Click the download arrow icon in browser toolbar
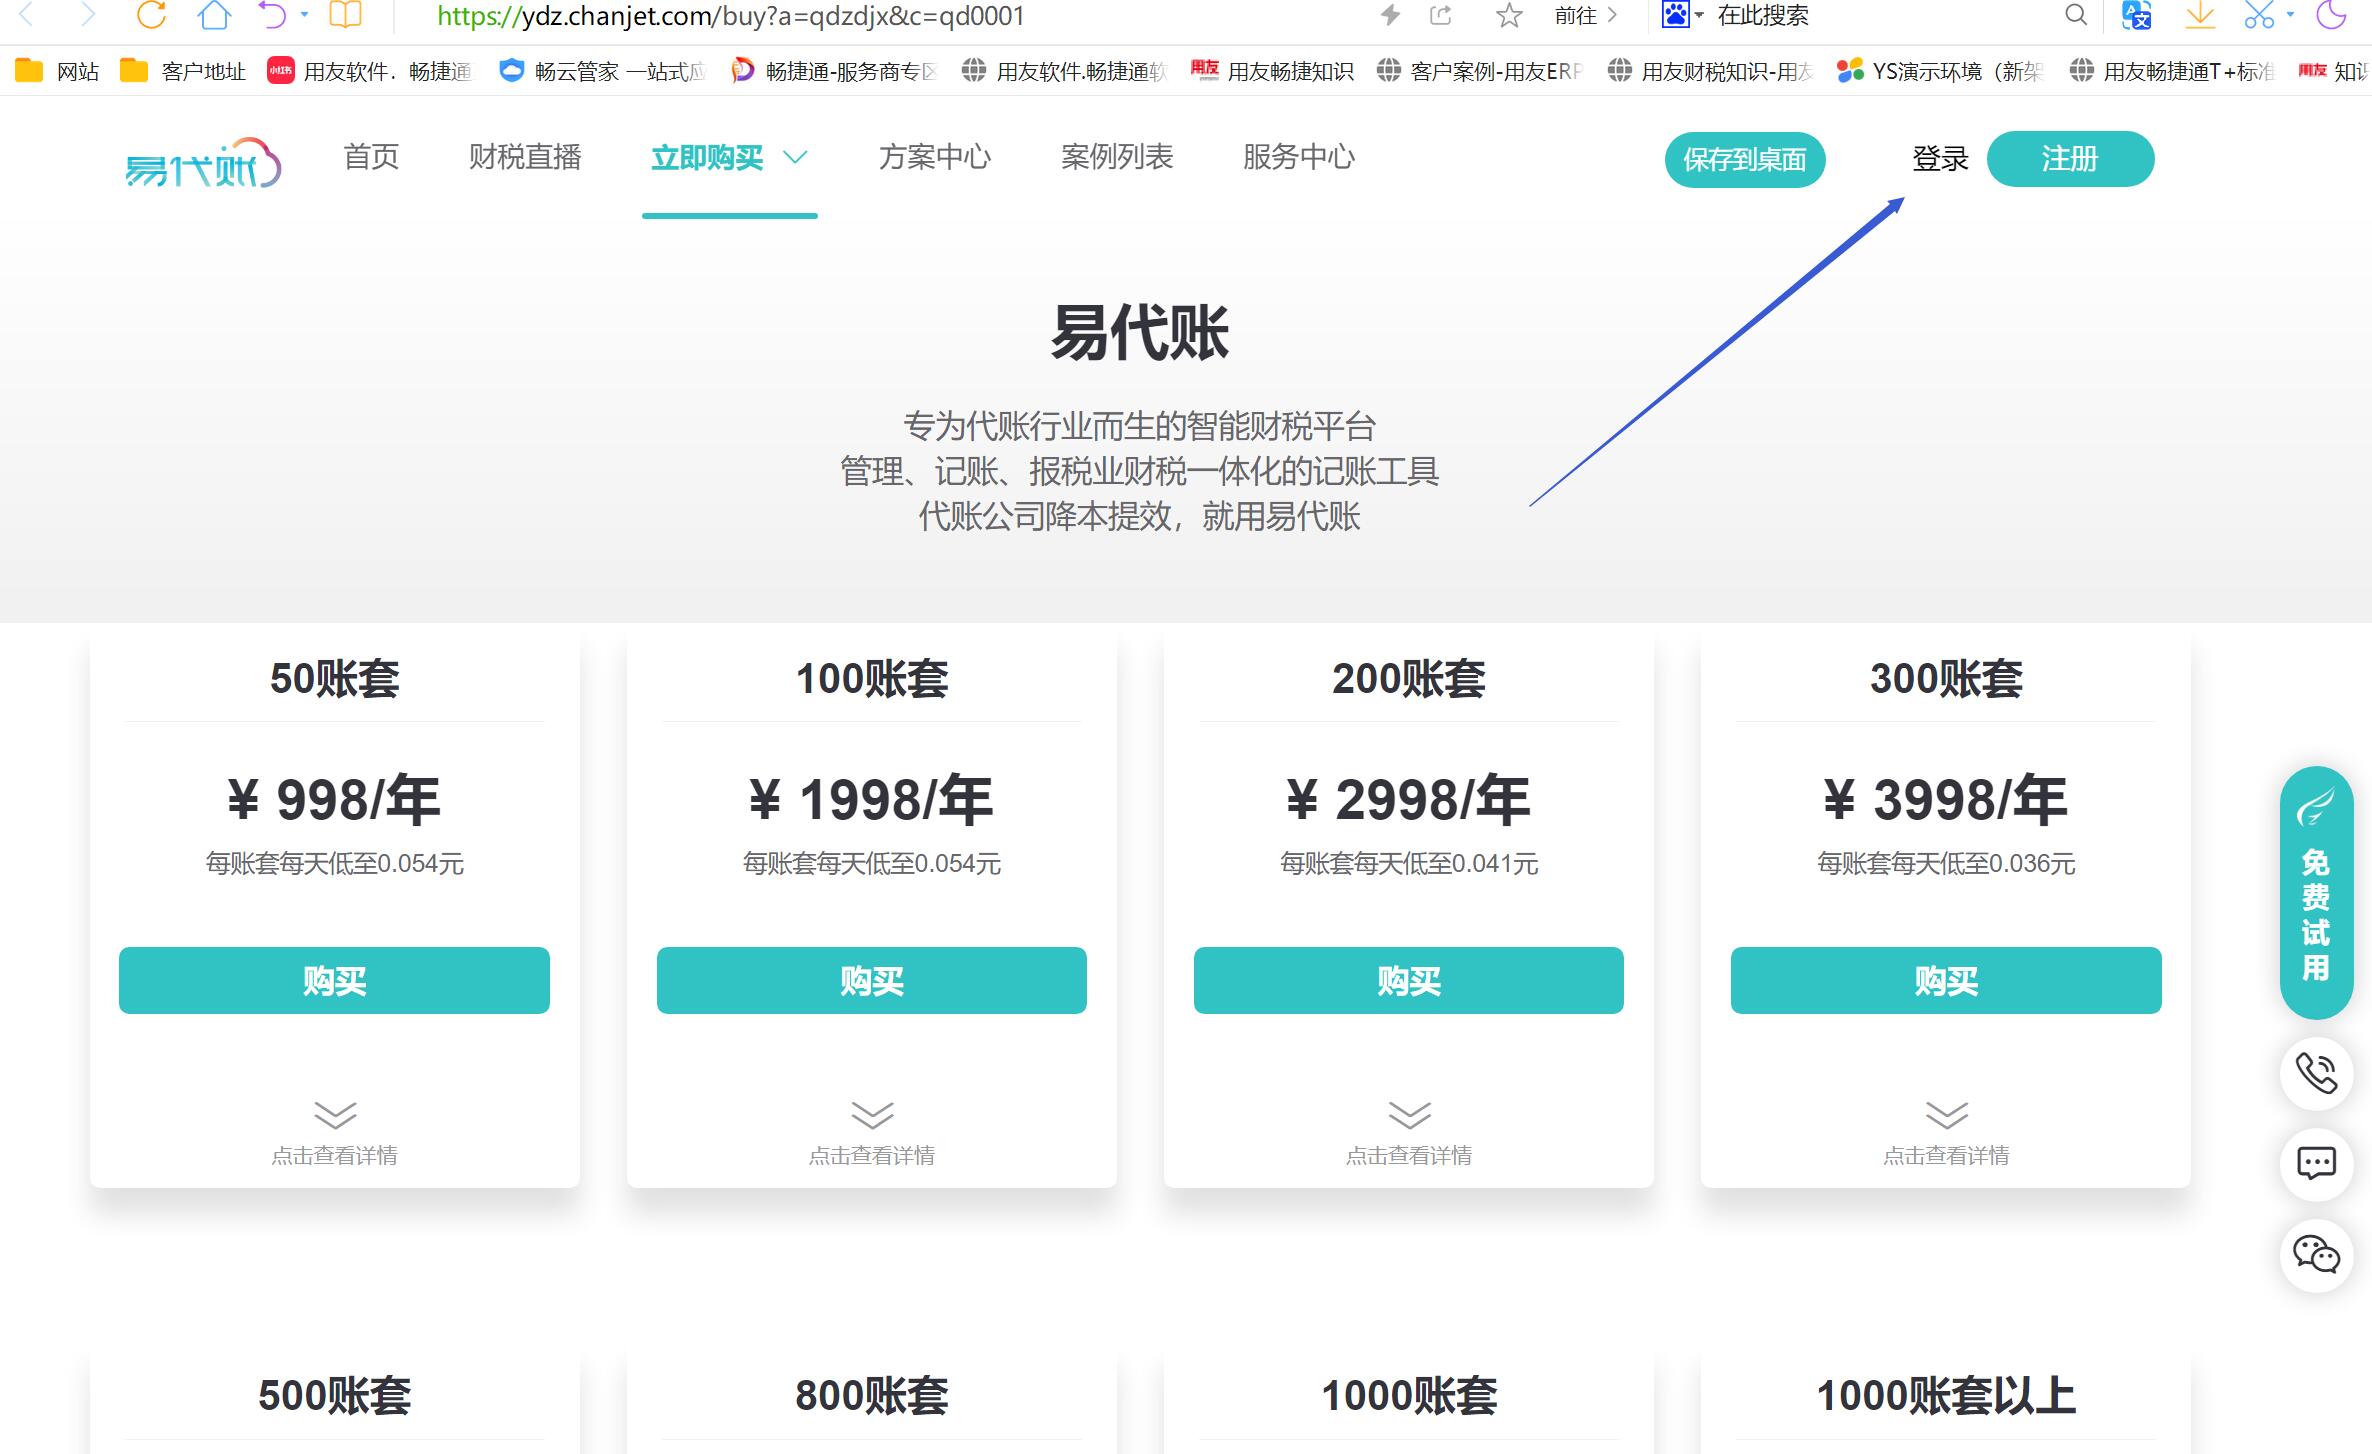 (2199, 15)
